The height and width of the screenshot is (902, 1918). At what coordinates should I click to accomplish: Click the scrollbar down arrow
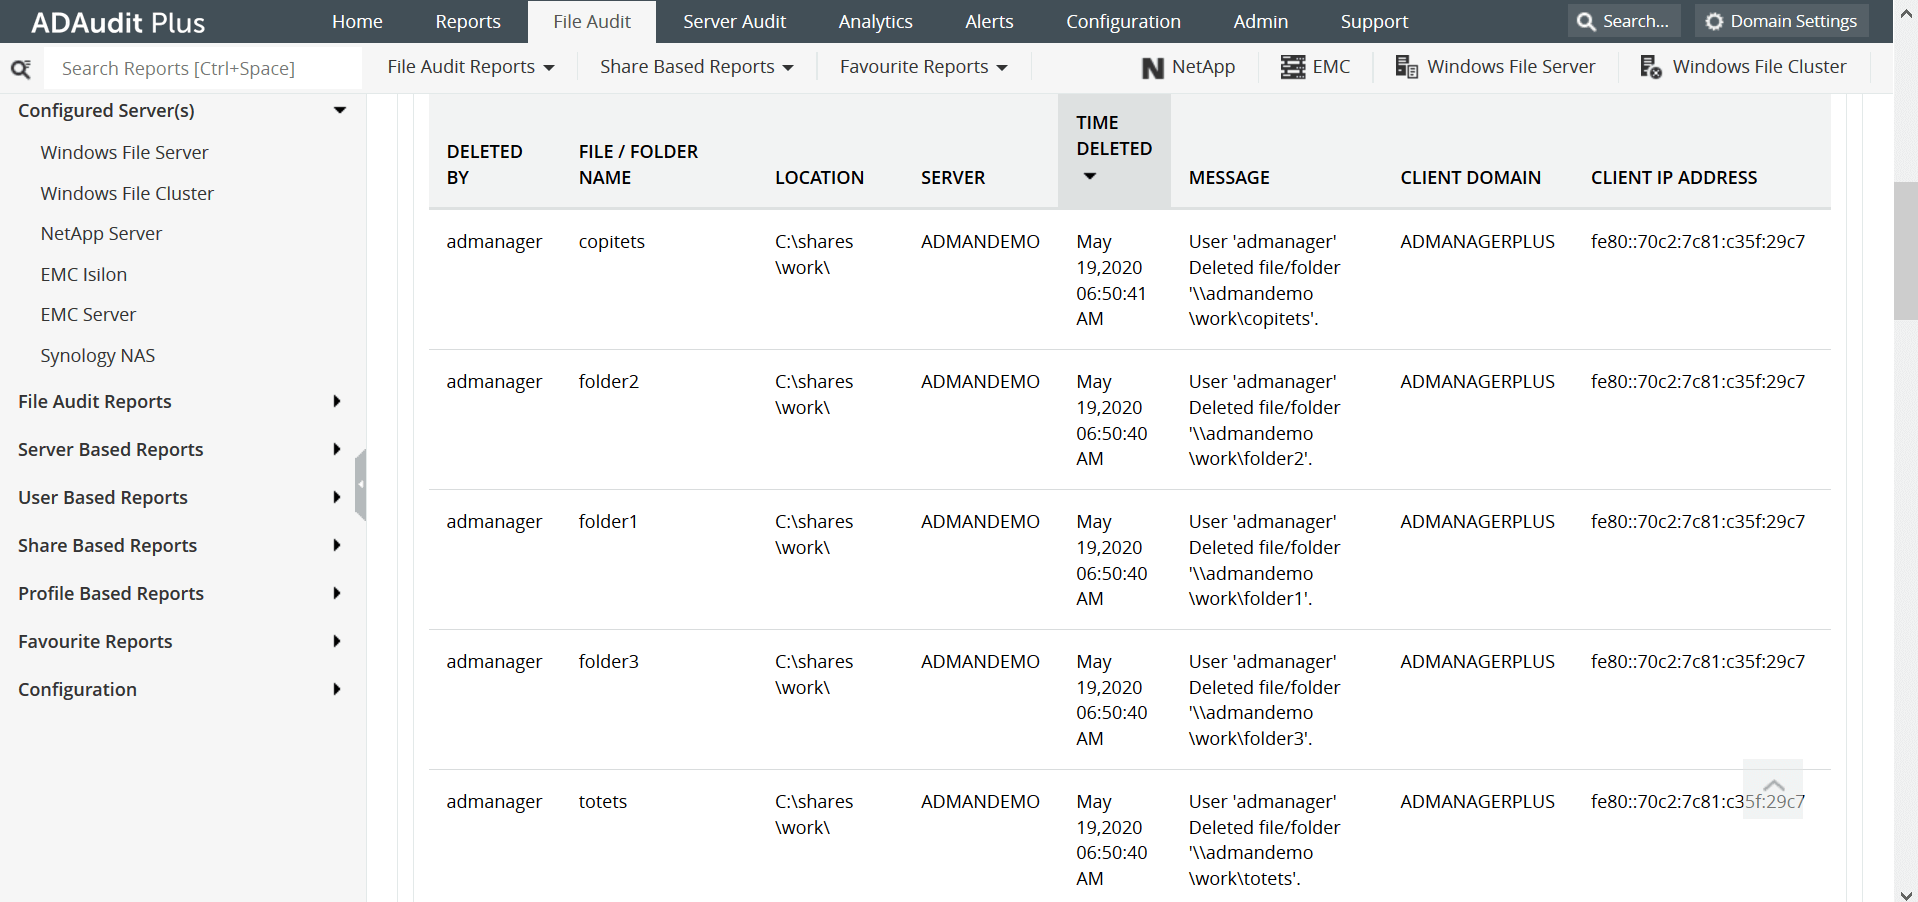tap(1905, 894)
